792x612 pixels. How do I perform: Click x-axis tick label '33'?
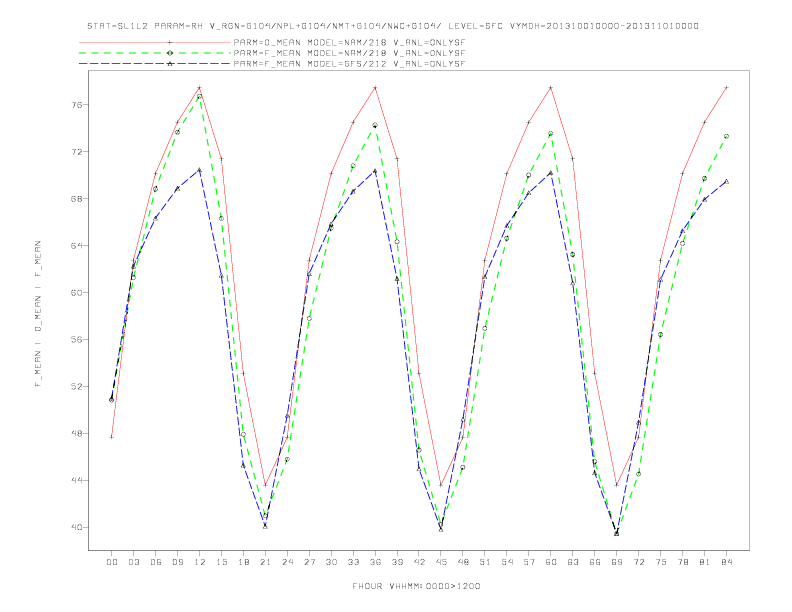pyautogui.click(x=353, y=562)
